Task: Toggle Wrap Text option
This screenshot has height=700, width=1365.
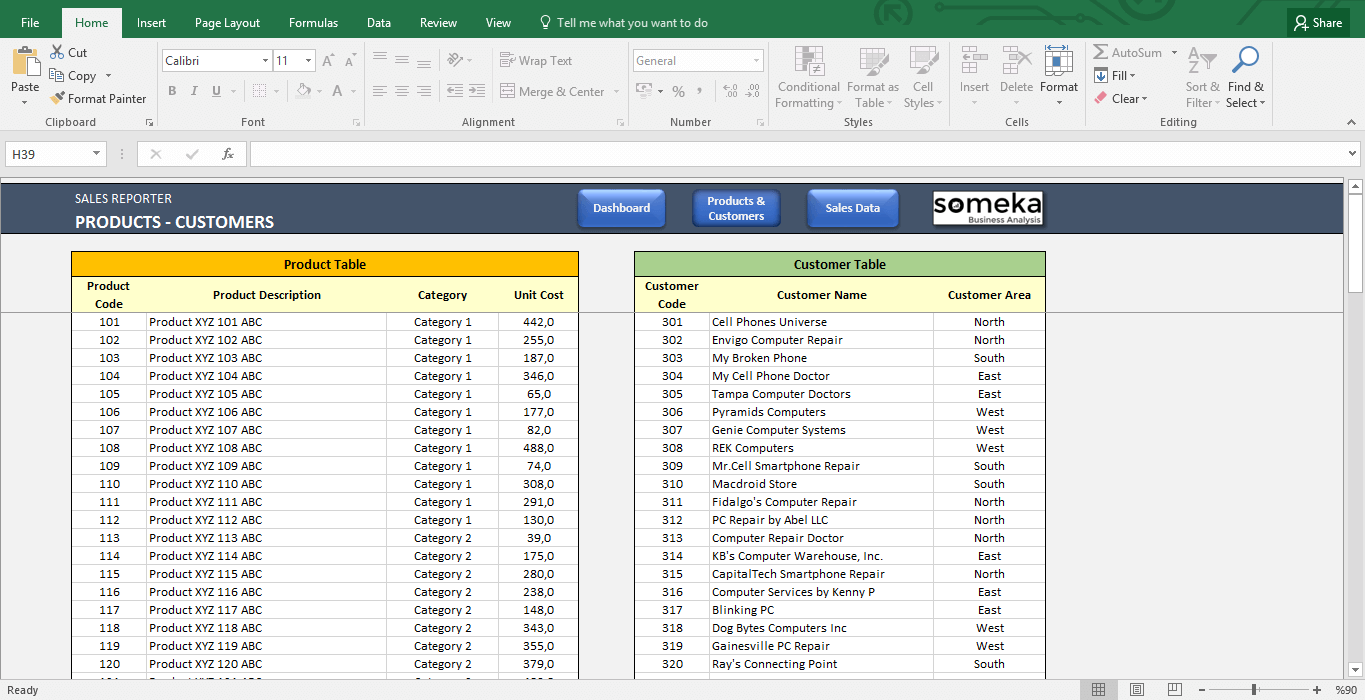Action: point(536,61)
